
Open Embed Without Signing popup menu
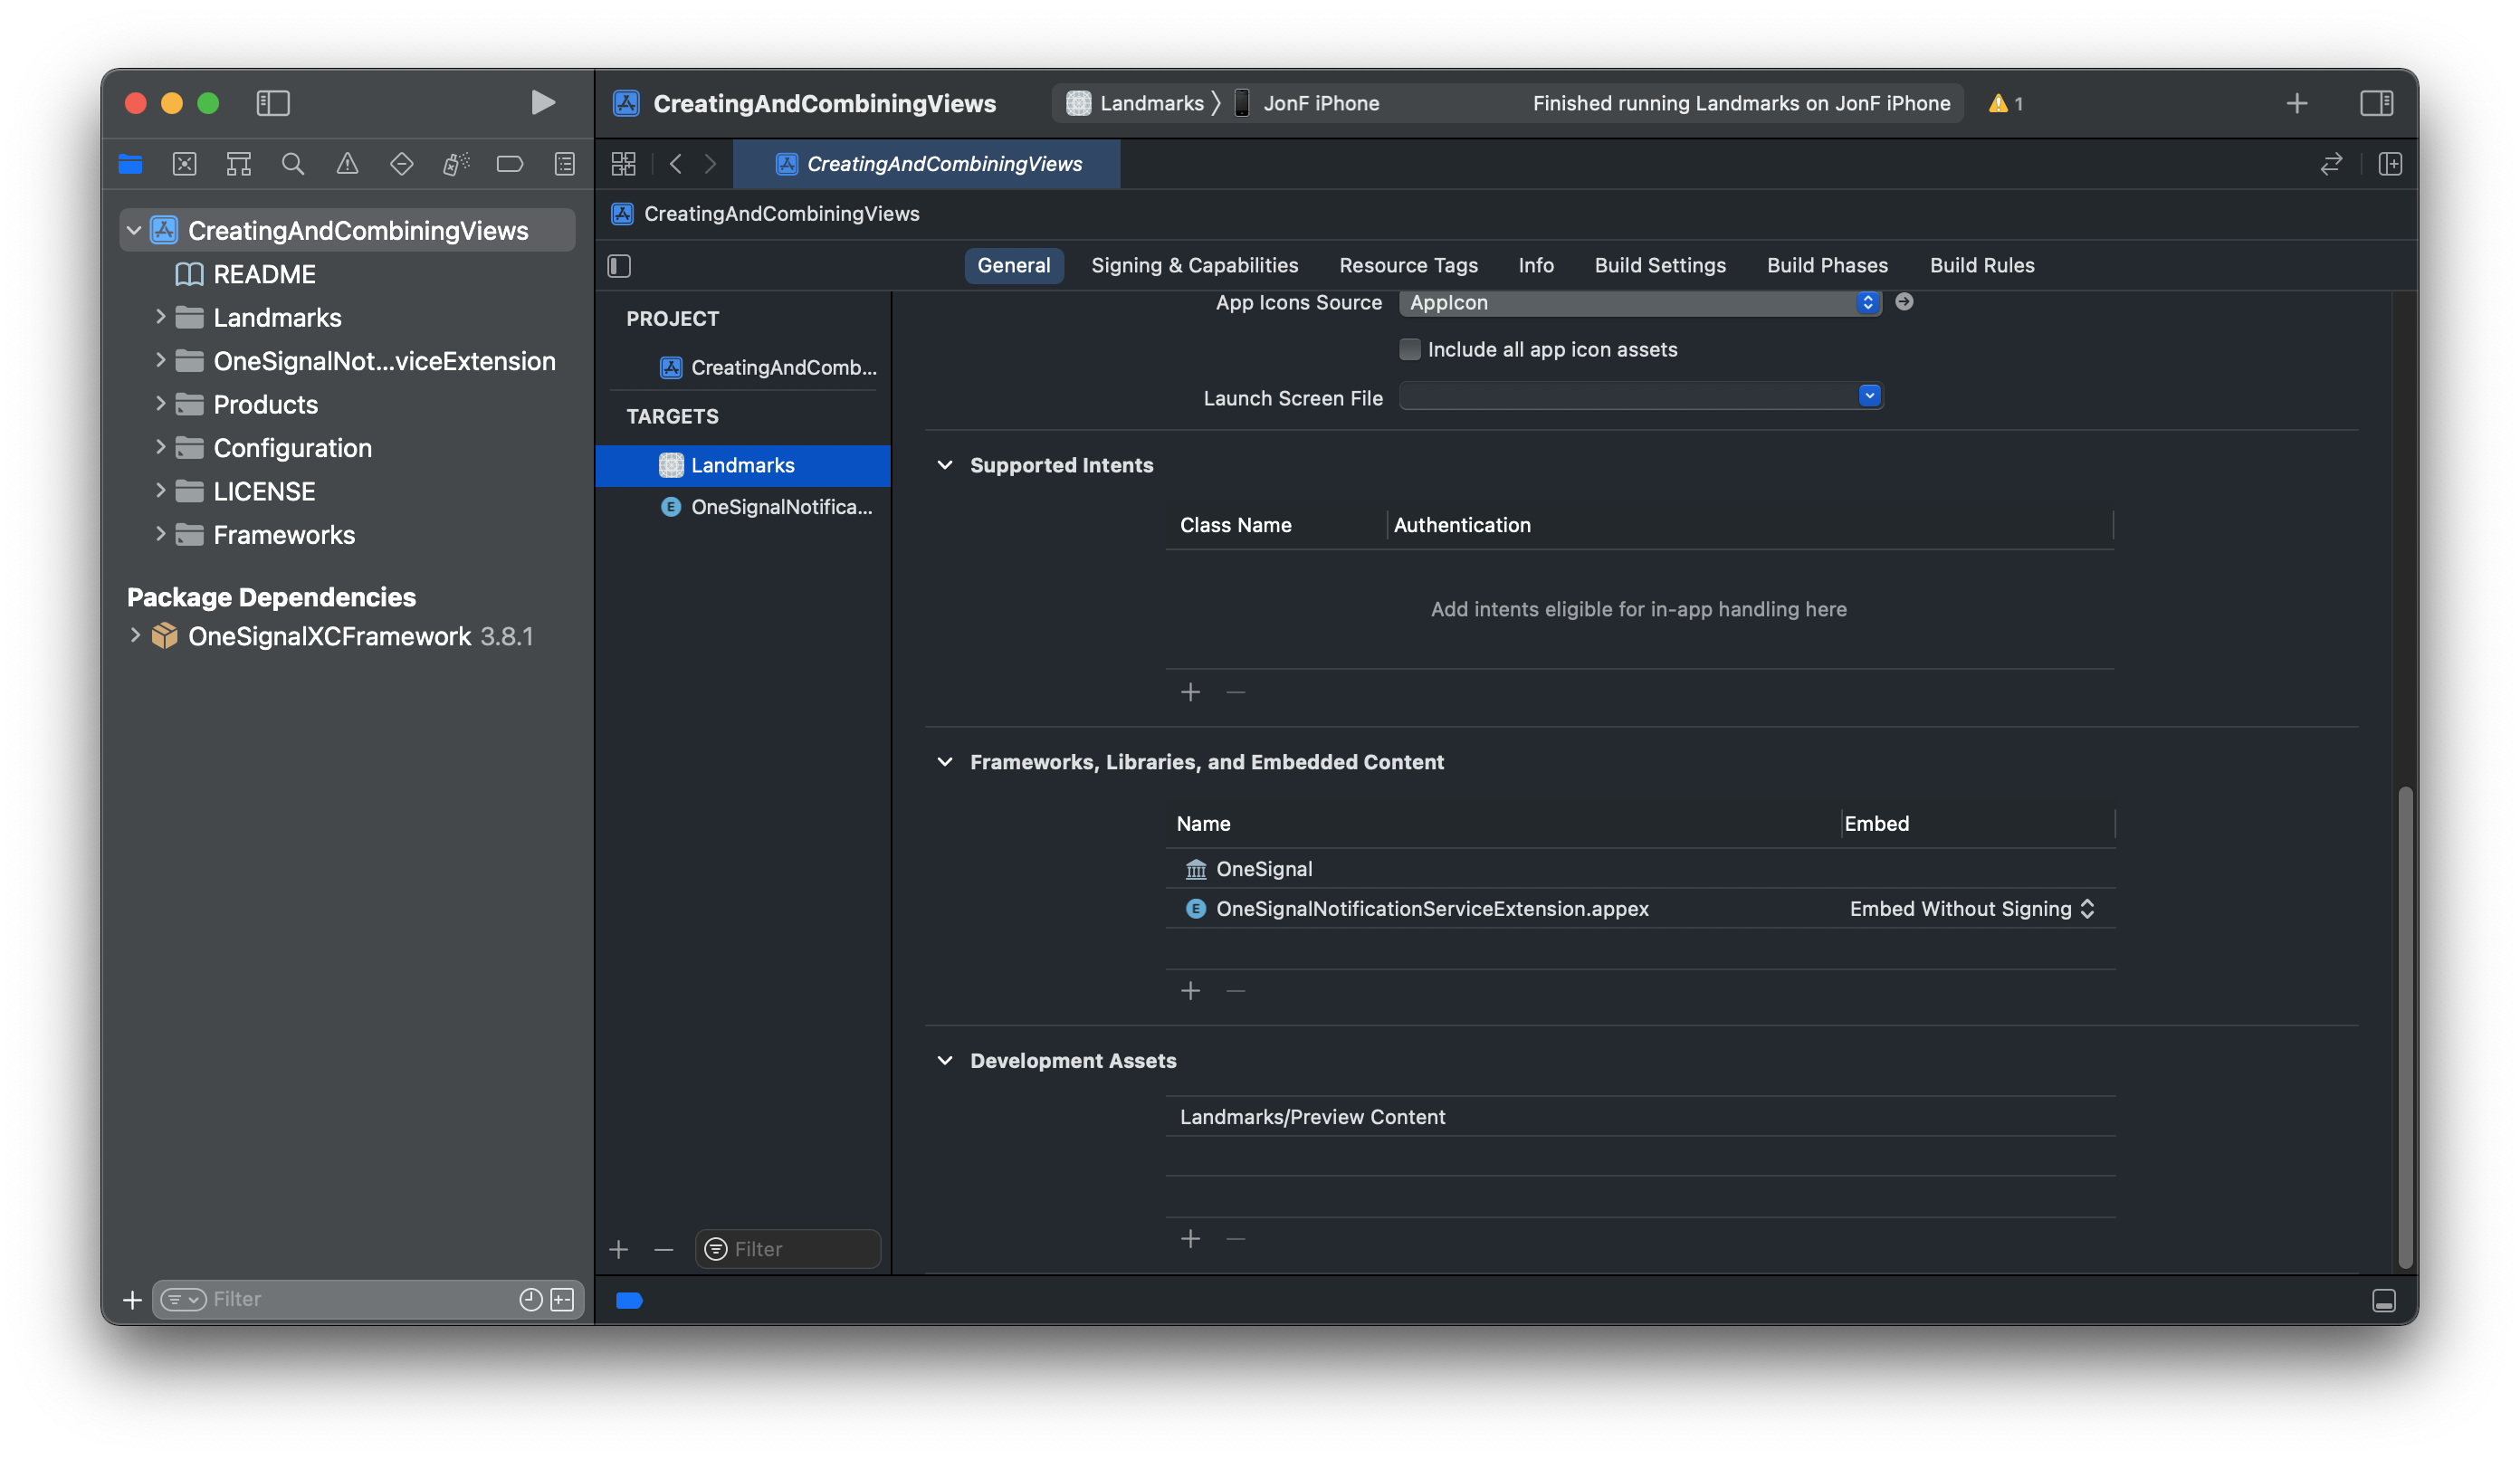[1971, 908]
